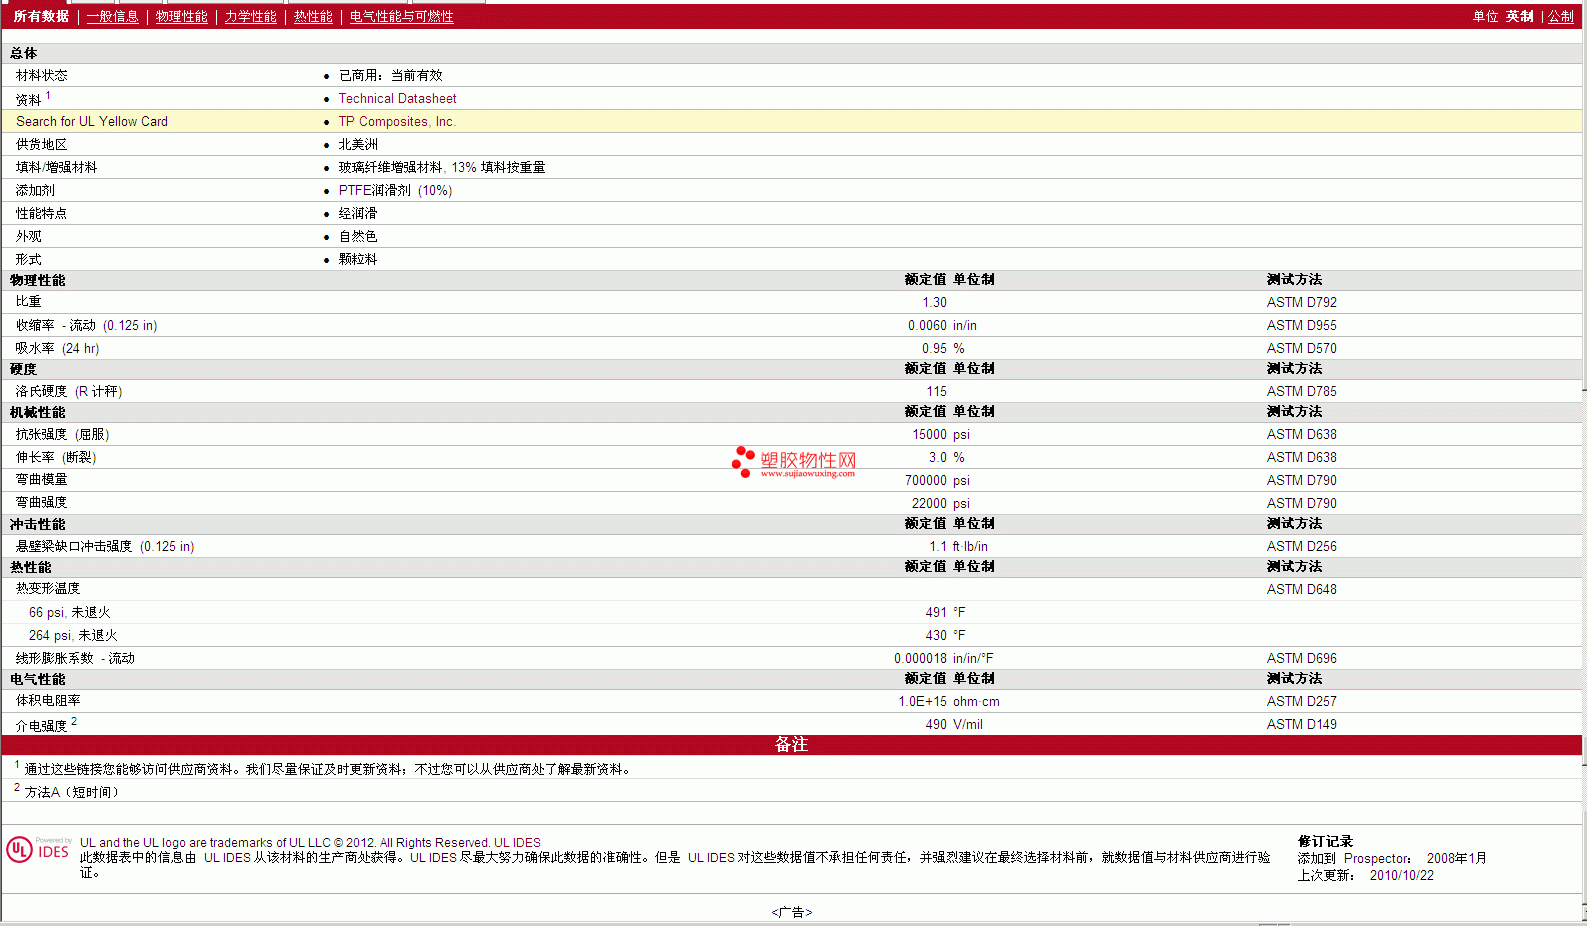Click the 物理性能 section header
Image resolution: width=1587 pixels, height=926 pixels.
(38, 280)
